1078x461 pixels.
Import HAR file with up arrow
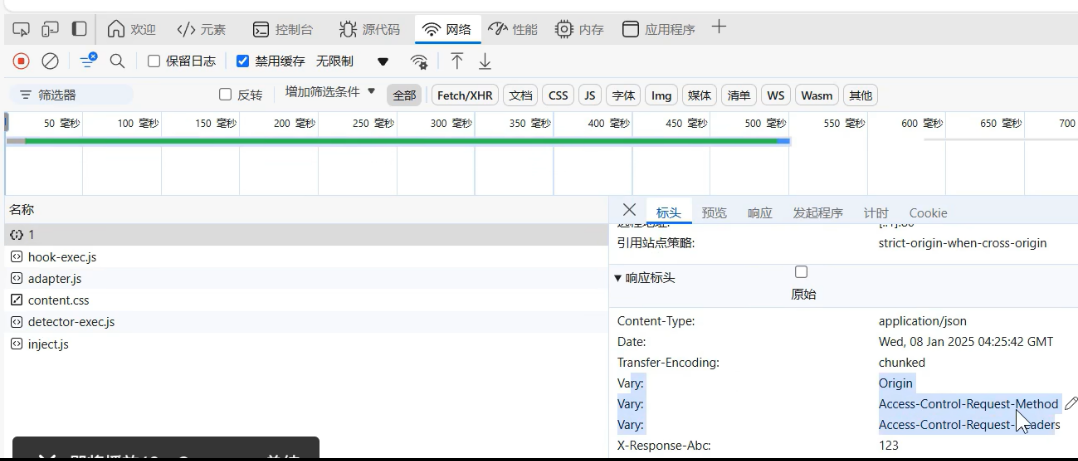click(x=456, y=61)
